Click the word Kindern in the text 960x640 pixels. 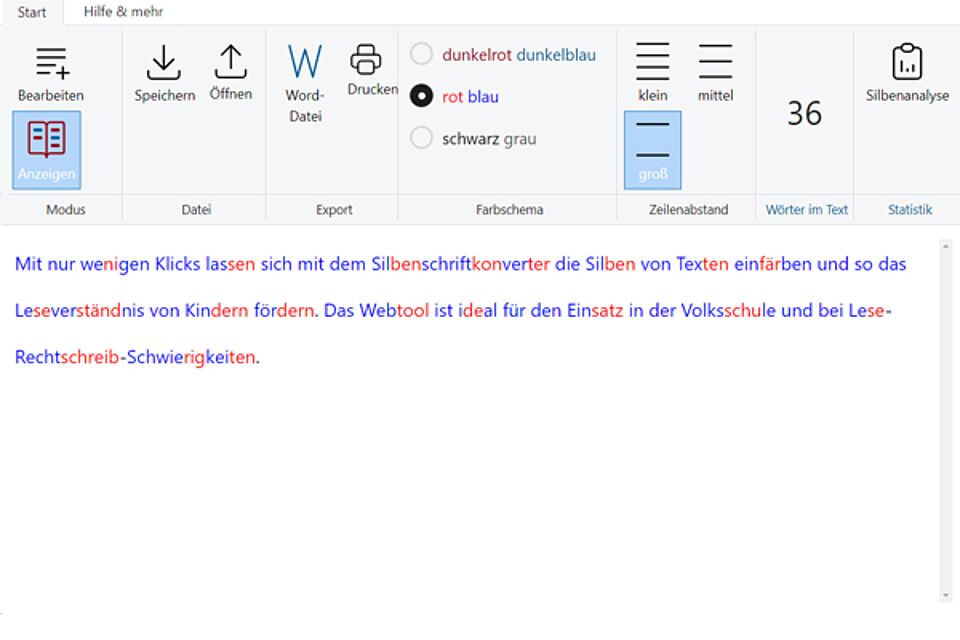click(217, 311)
